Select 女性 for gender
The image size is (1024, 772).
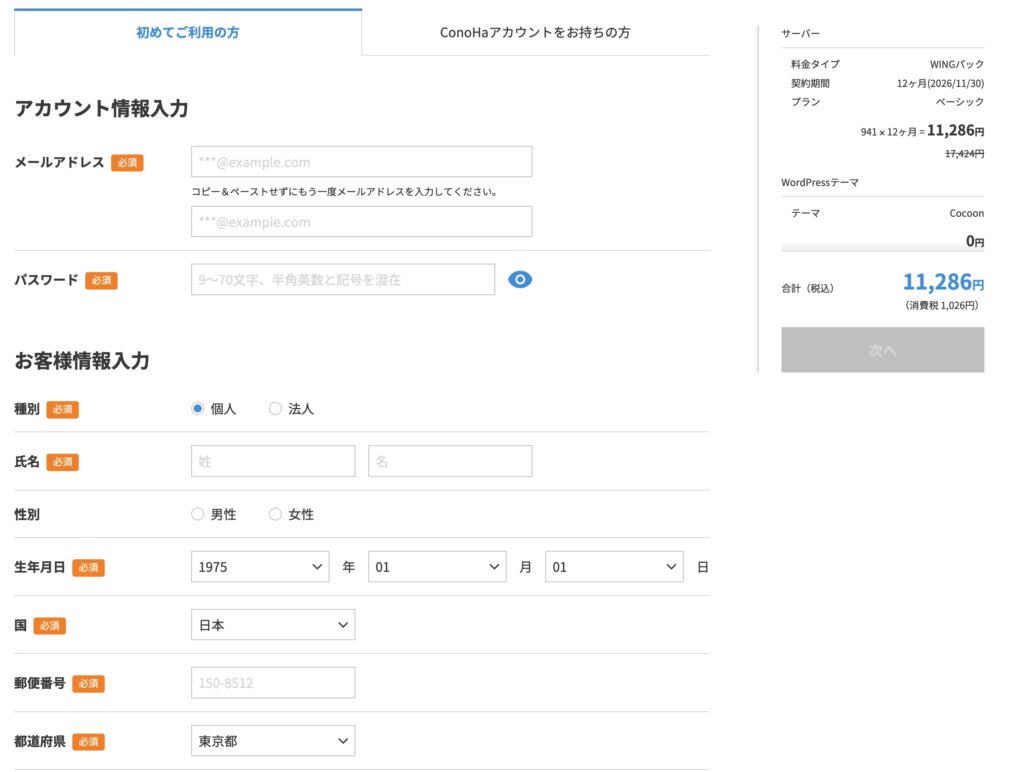[x=275, y=513]
